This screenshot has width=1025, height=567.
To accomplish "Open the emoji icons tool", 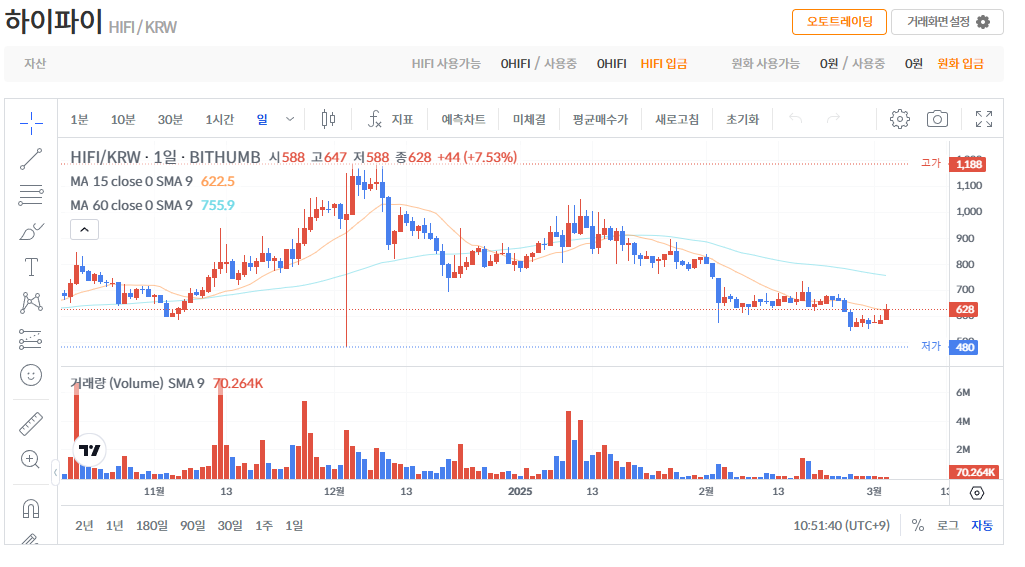I will 31,375.
